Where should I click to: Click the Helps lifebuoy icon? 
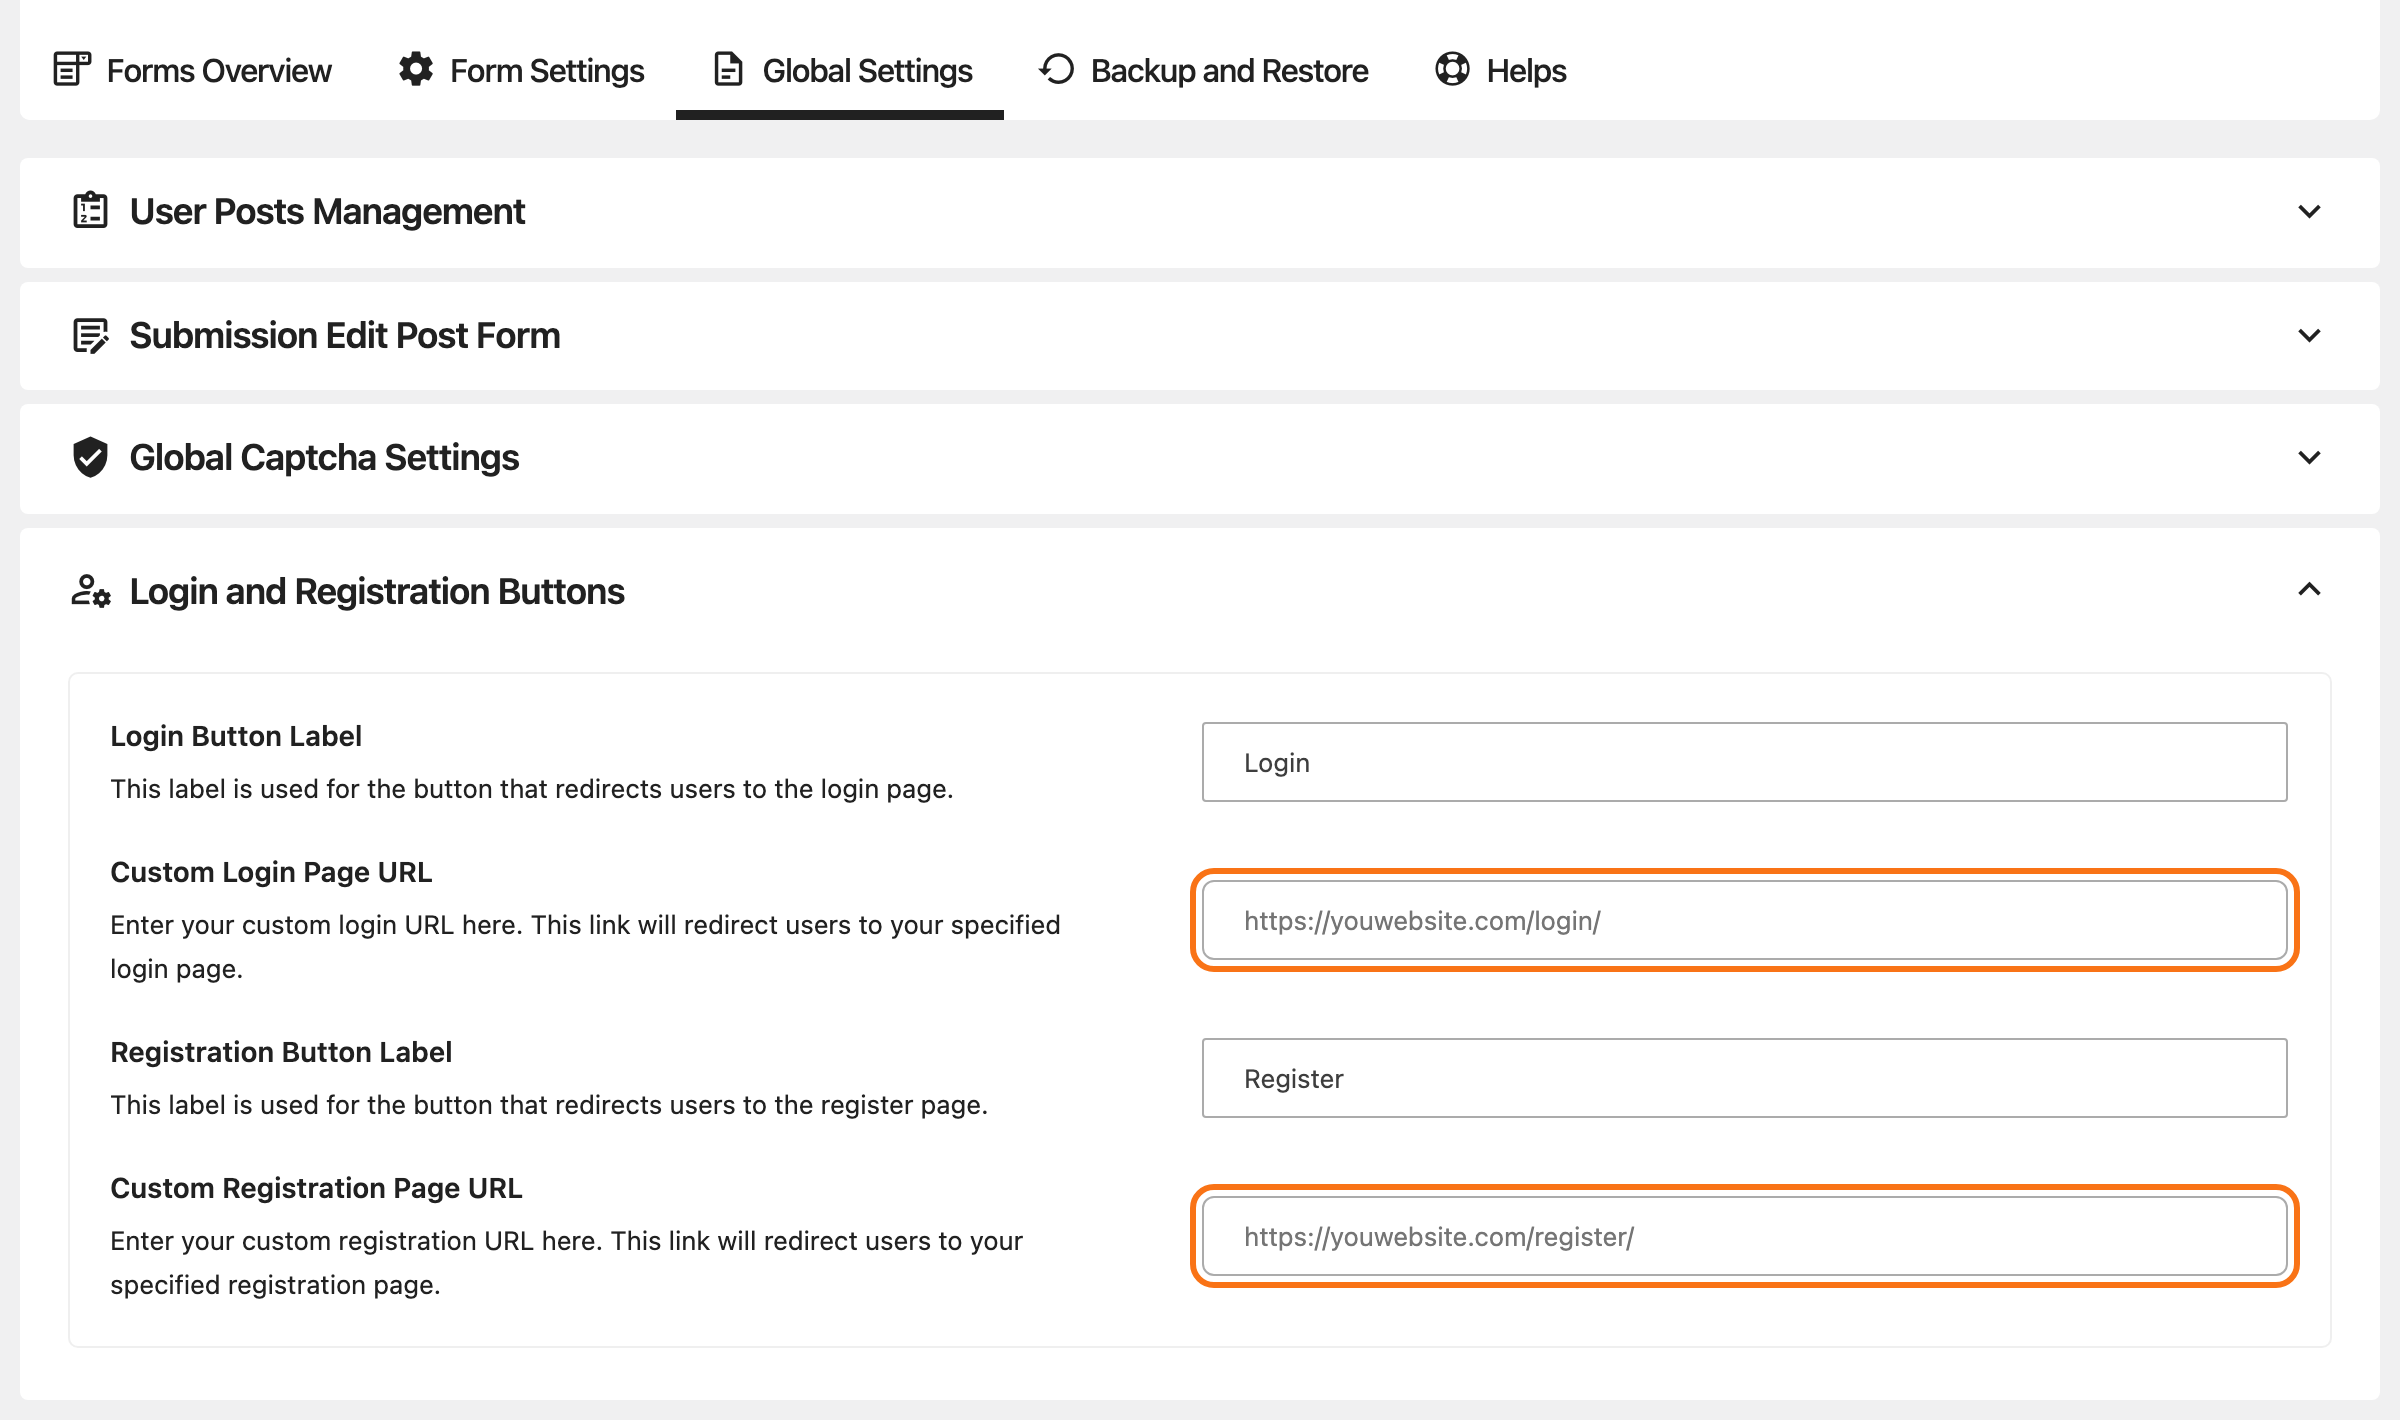click(1452, 69)
